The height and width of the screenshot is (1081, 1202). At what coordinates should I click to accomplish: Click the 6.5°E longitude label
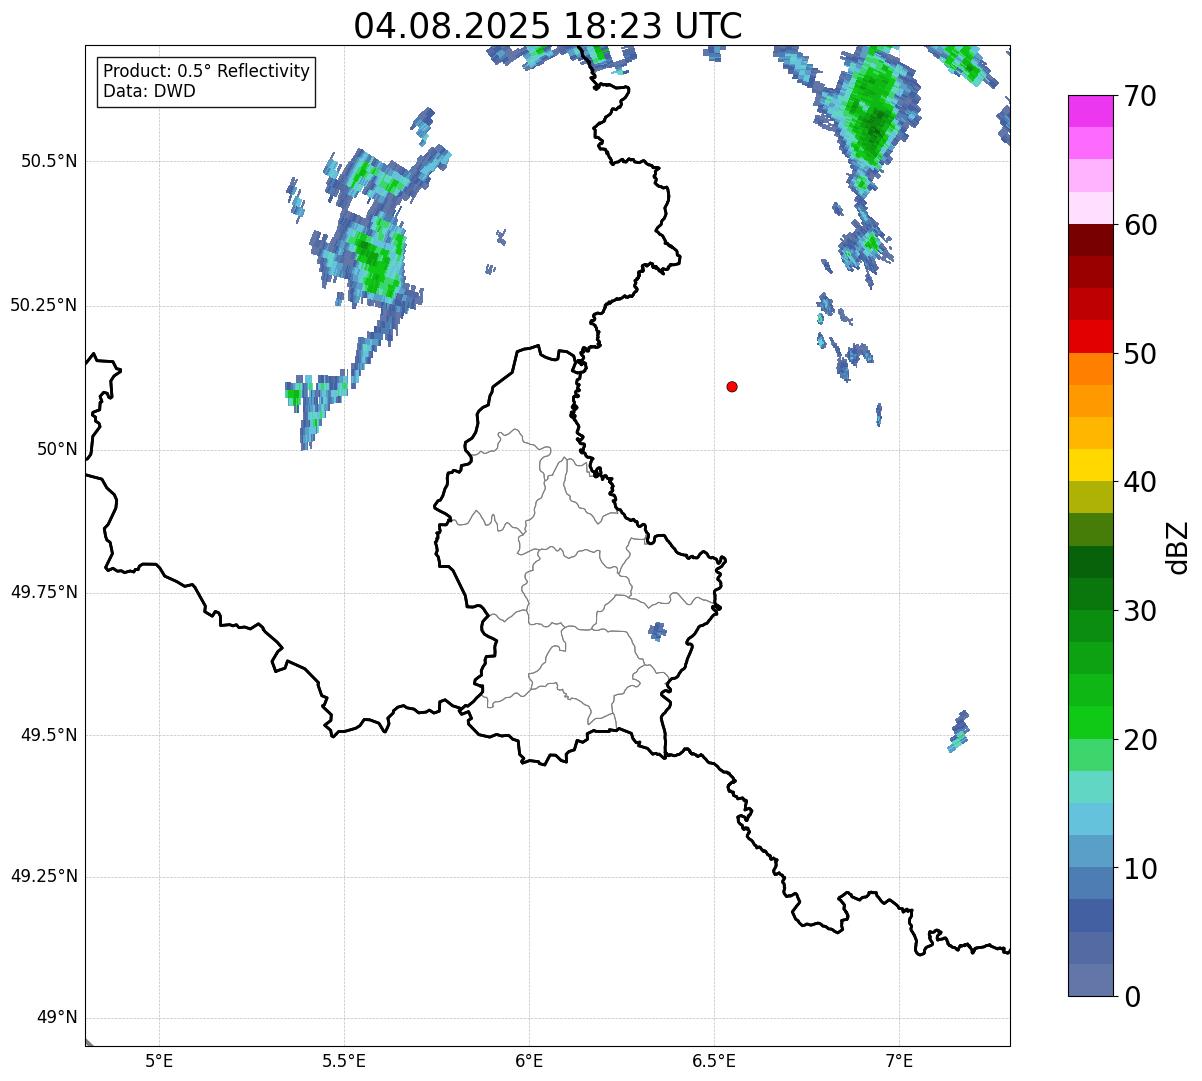coord(714,1060)
